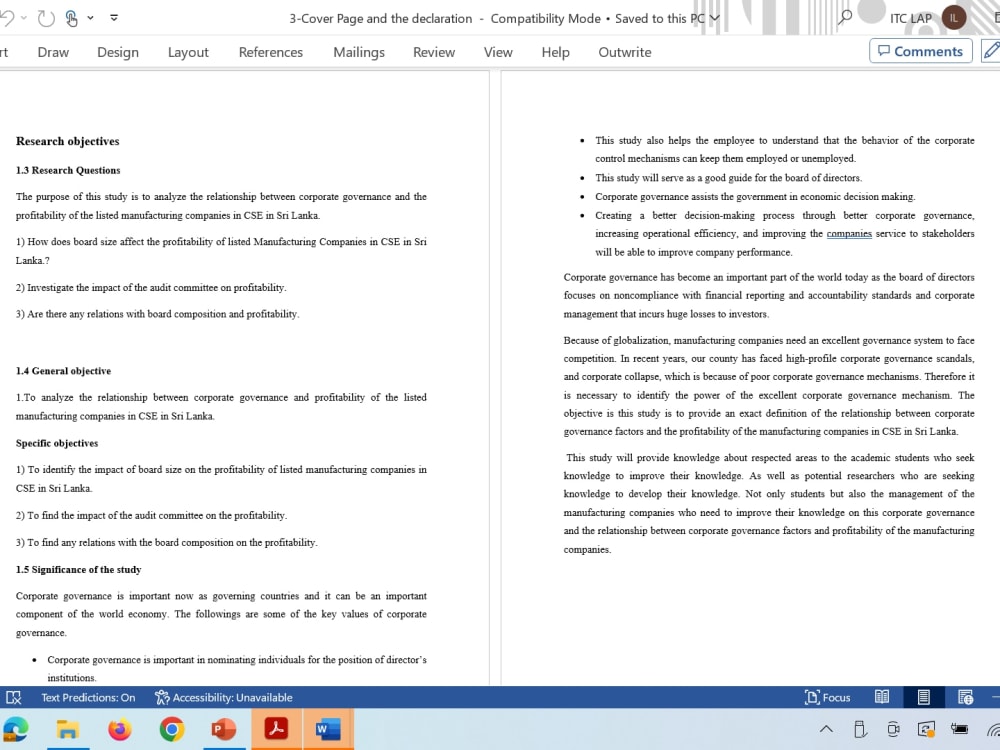The image size is (1000, 750).
Task: Open the IL account profile avatar
Action: click(x=953, y=18)
